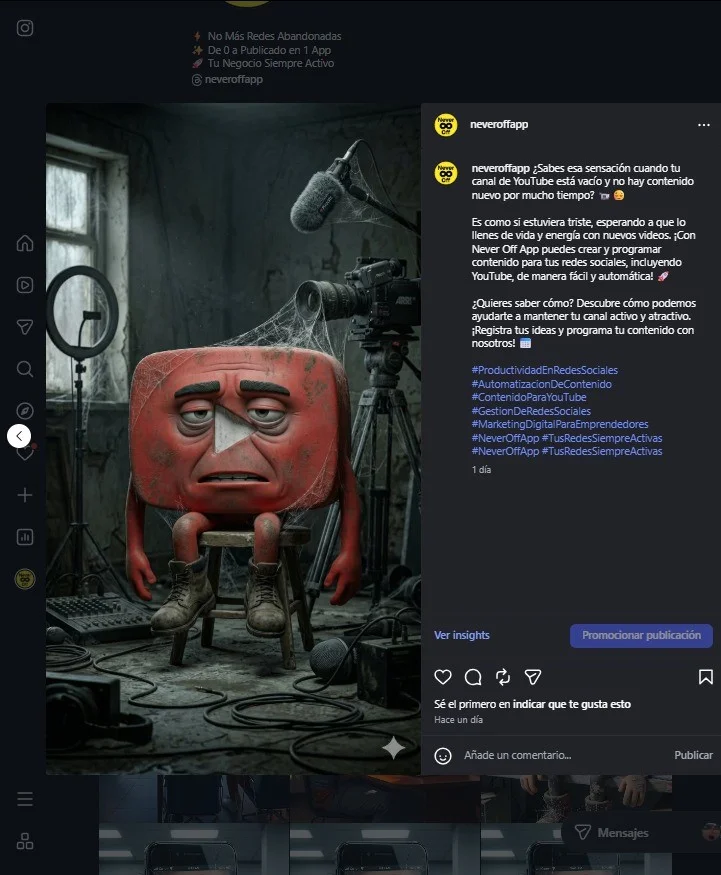This screenshot has height=875, width=721.
Task: Open neveroffapp Threads link in bio
Action: coord(227,79)
